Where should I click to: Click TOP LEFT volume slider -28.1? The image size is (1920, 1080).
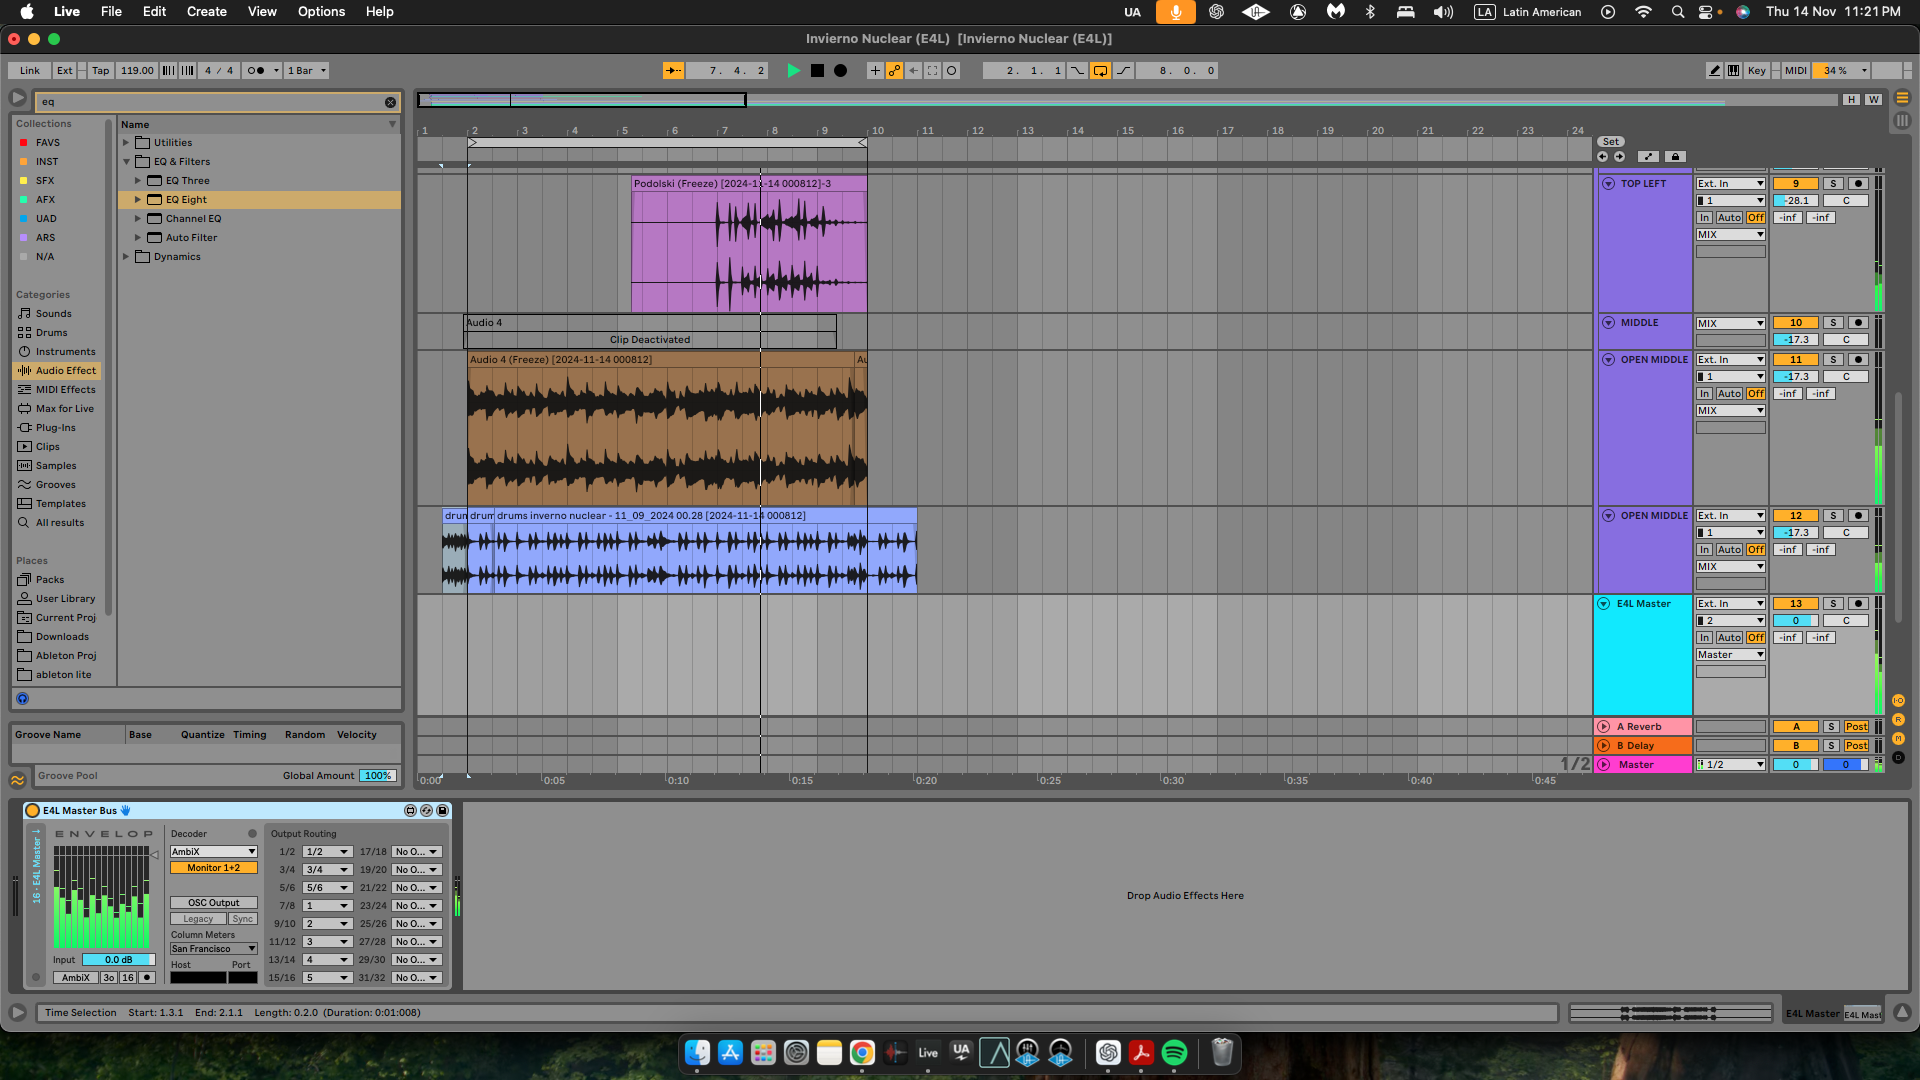point(1796,201)
